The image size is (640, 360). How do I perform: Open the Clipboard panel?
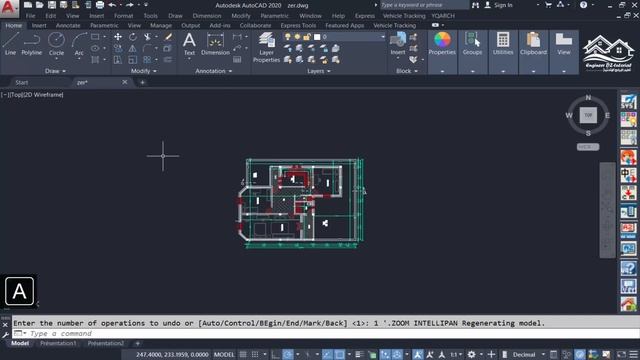coord(533,44)
